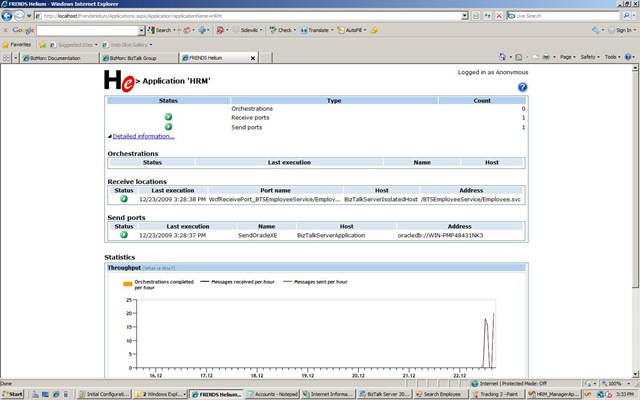Click the browser Forward arrow button
Image resolution: width=640 pixels, height=400 pixels.
point(19,16)
